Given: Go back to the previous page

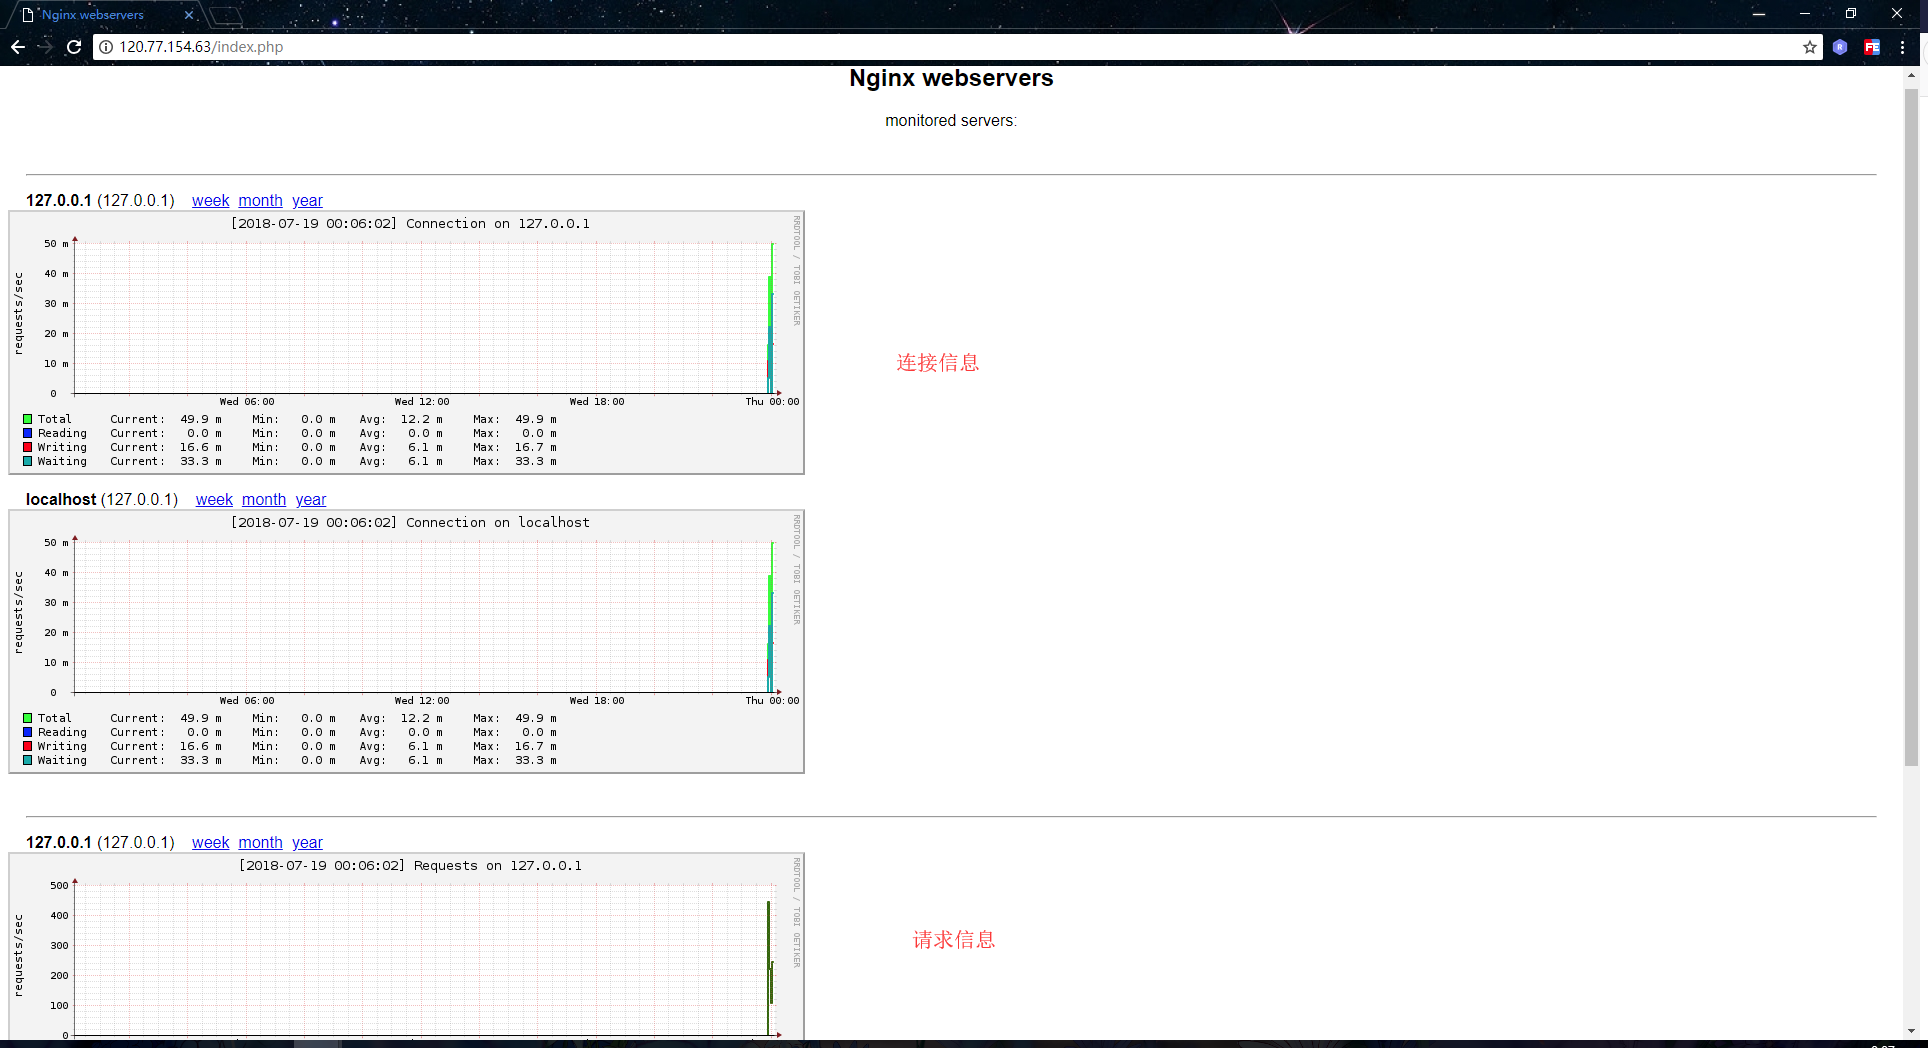Looking at the screenshot, I should click(x=17, y=46).
